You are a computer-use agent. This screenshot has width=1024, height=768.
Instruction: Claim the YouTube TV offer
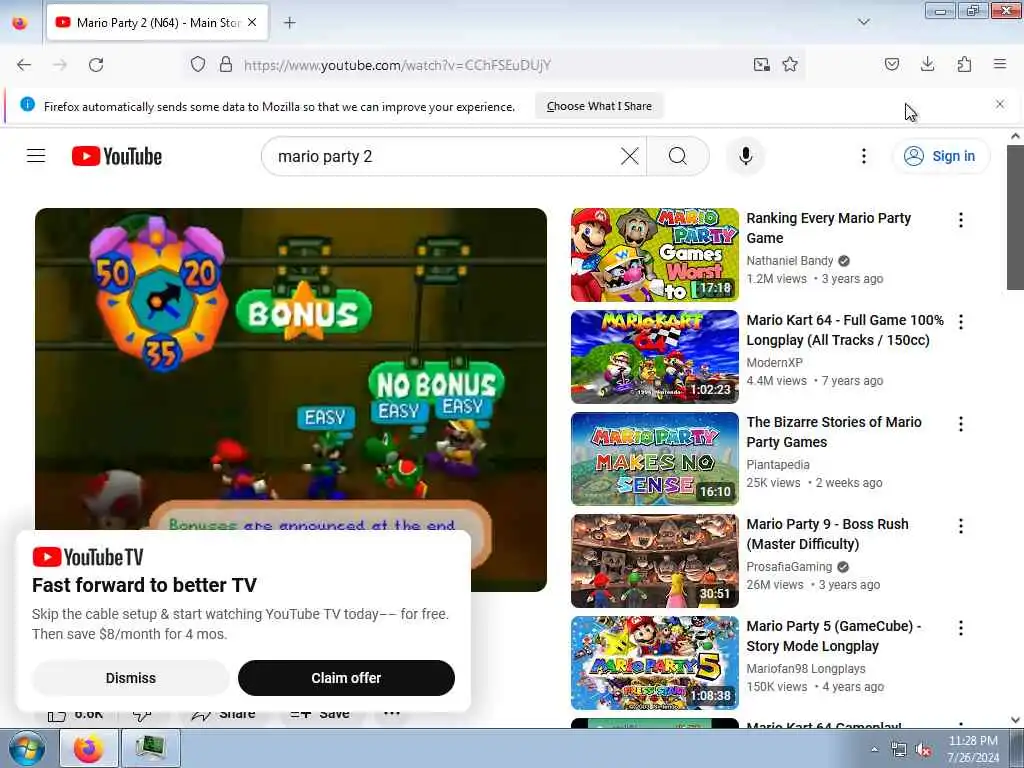(x=346, y=678)
